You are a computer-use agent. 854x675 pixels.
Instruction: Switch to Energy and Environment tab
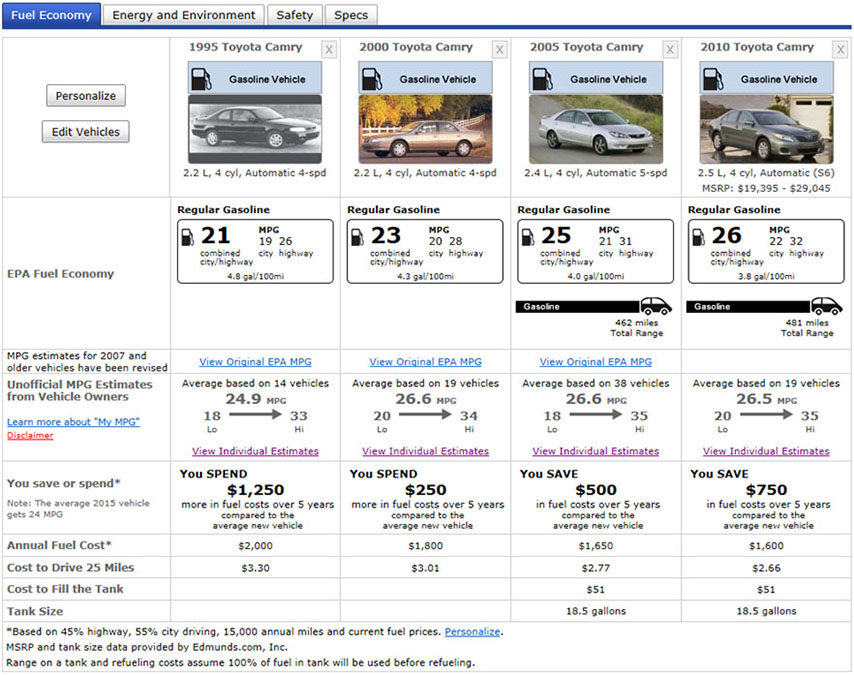tap(183, 15)
